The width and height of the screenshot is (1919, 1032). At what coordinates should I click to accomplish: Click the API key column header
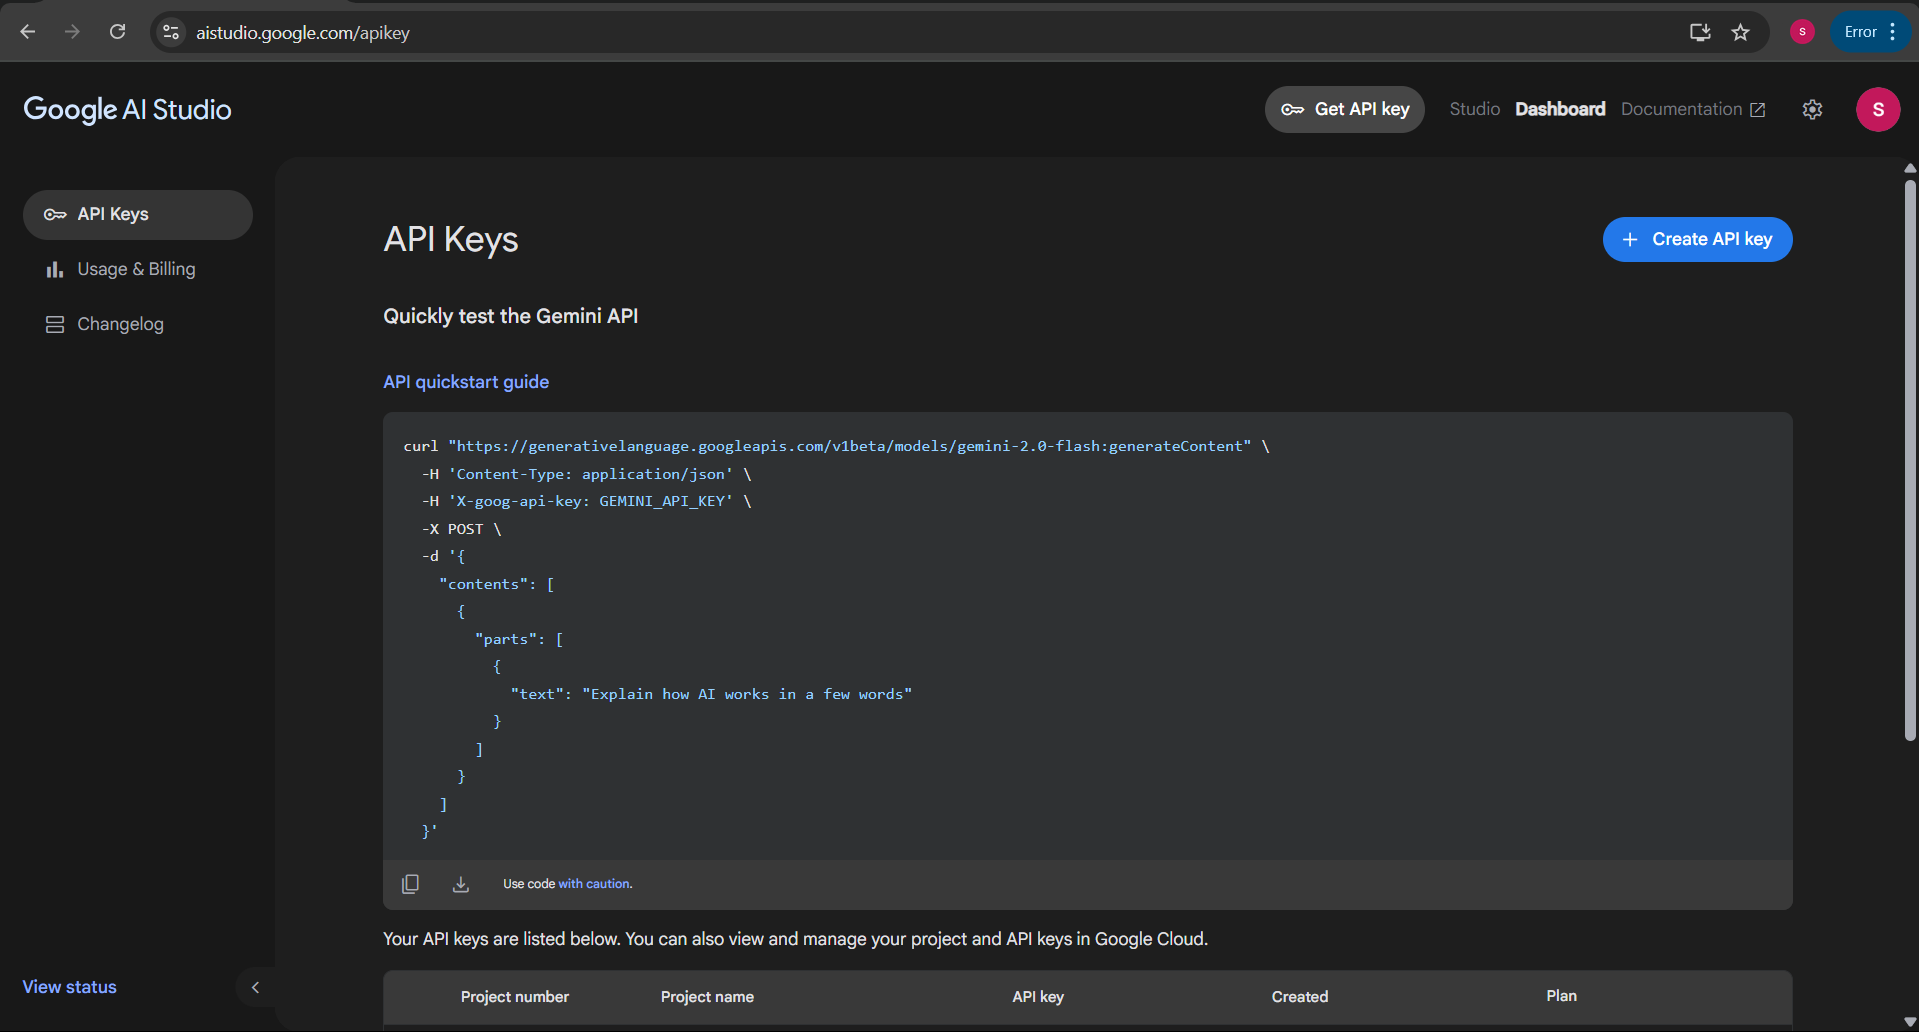coord(1038,997)
